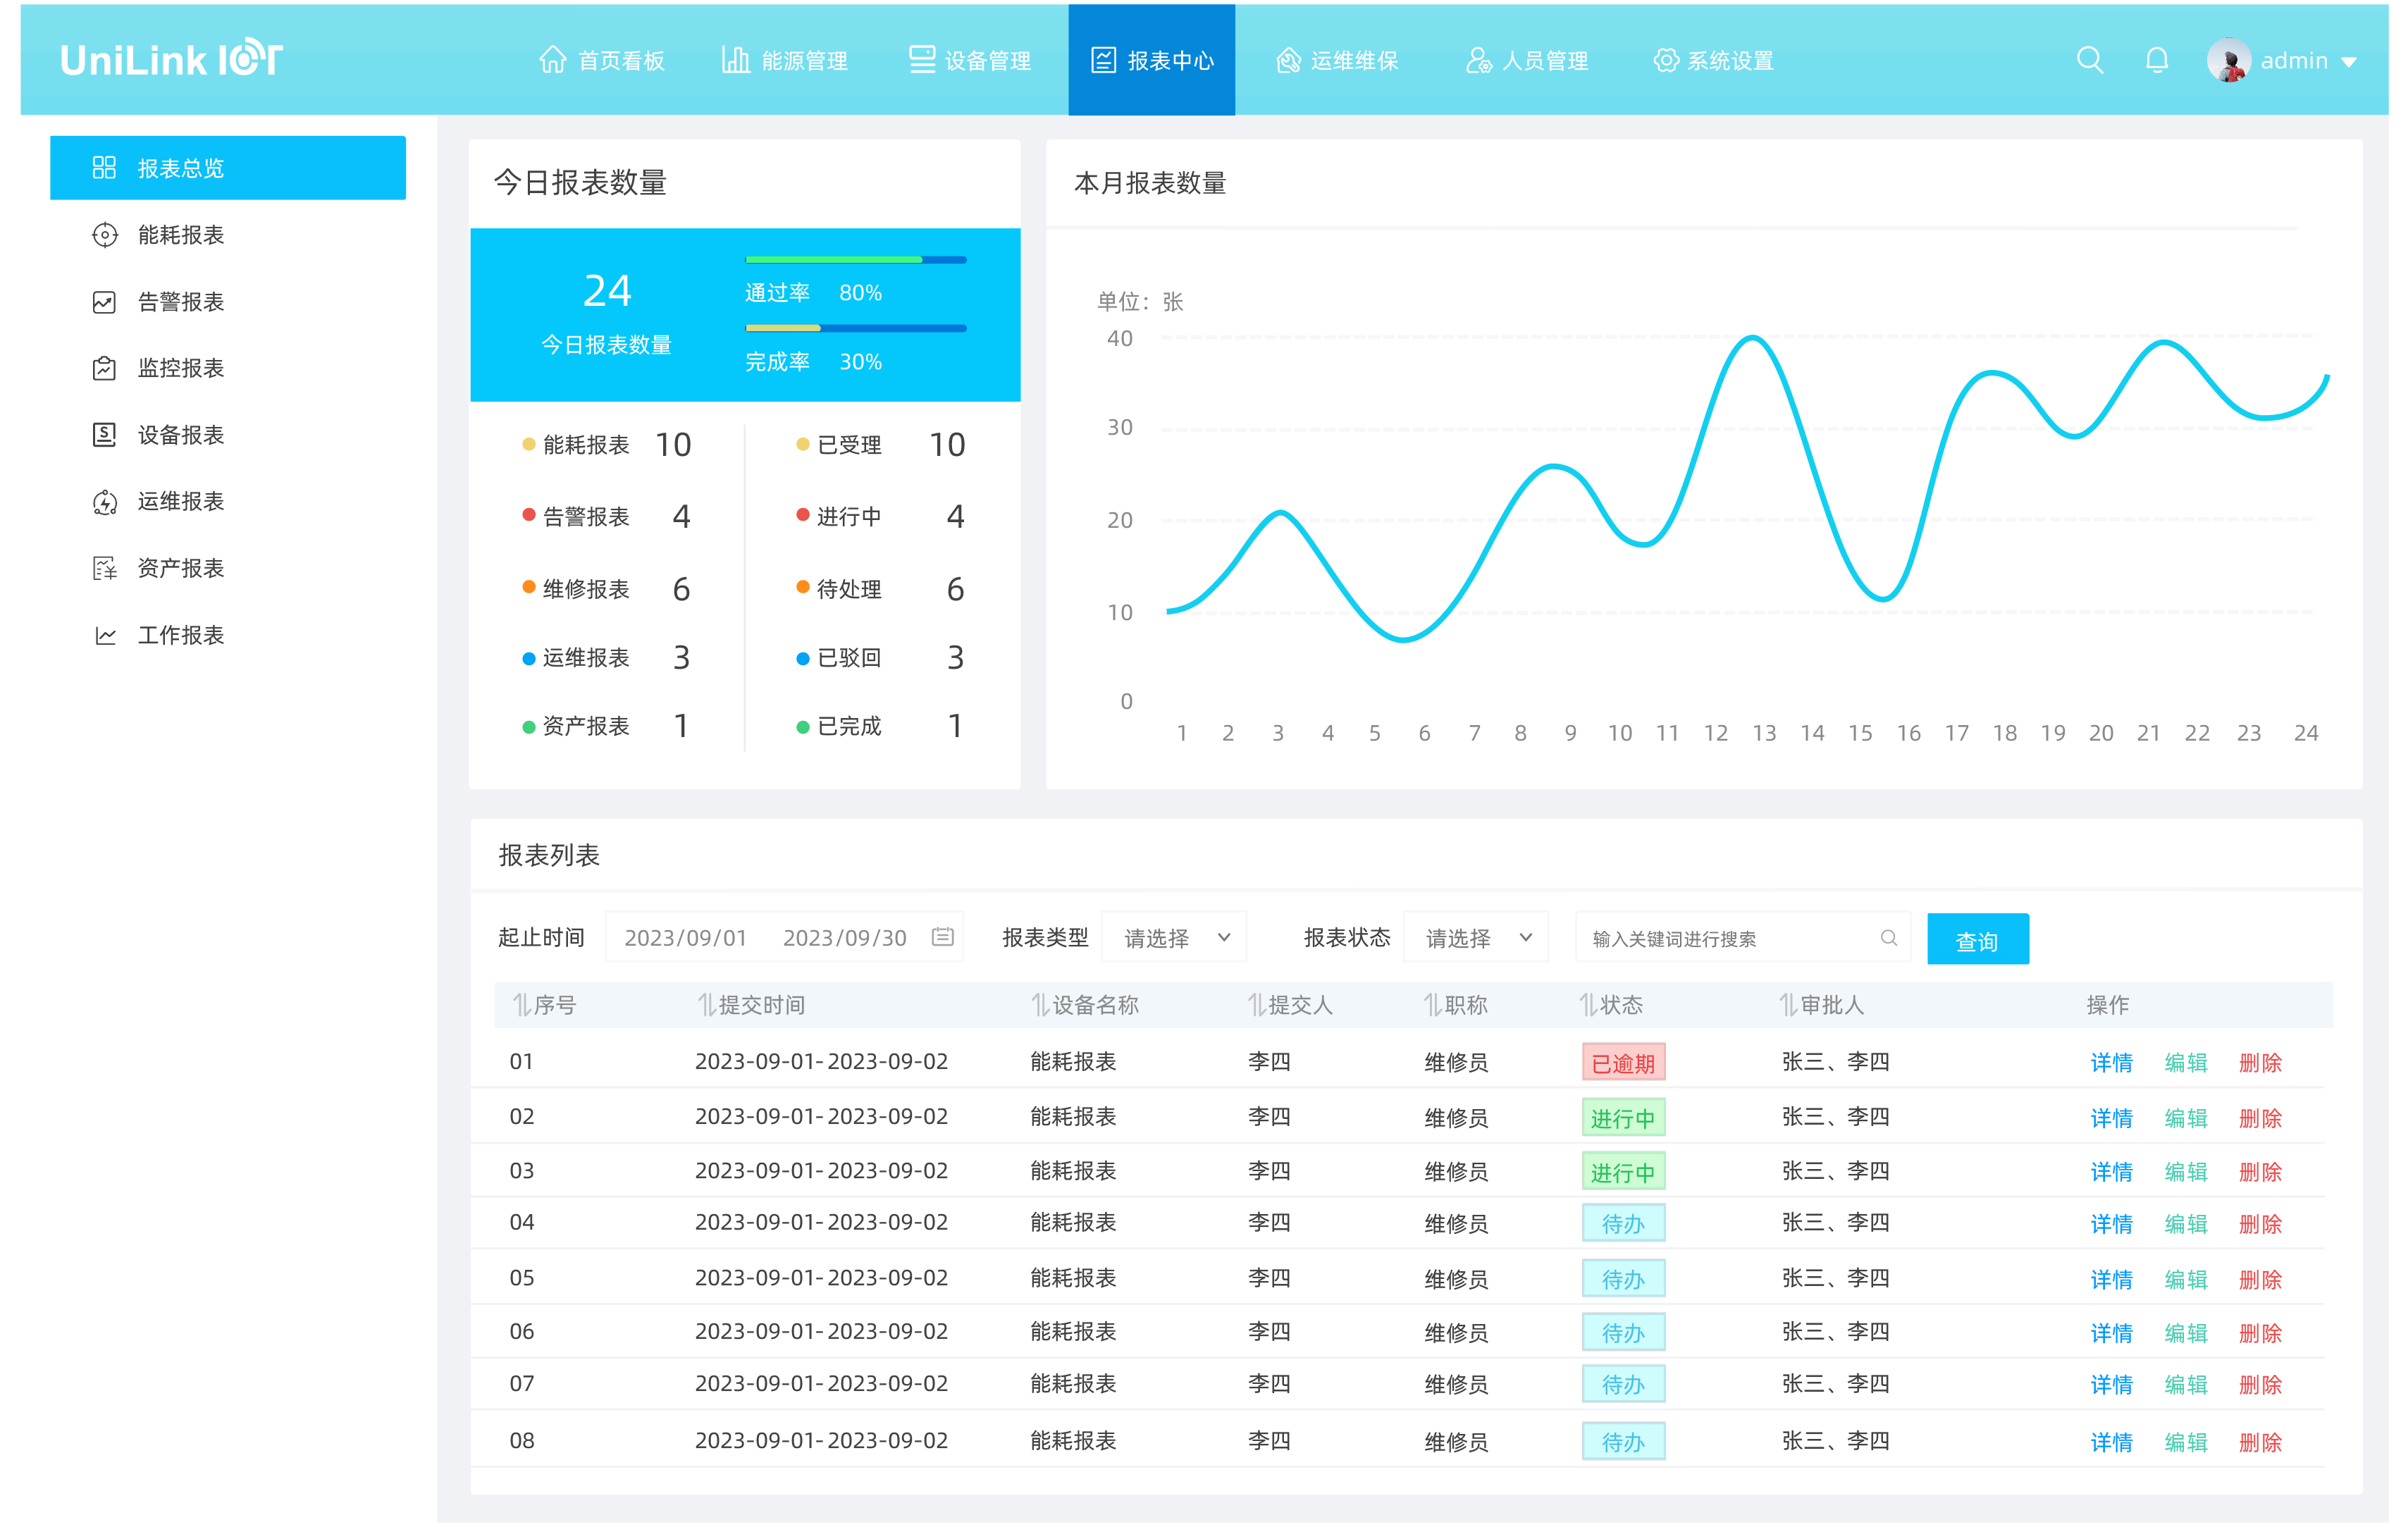Screen dimensions: 2408x1527
Task: Sort by 提交人 column arrows
Action: pos(1257,1004)
